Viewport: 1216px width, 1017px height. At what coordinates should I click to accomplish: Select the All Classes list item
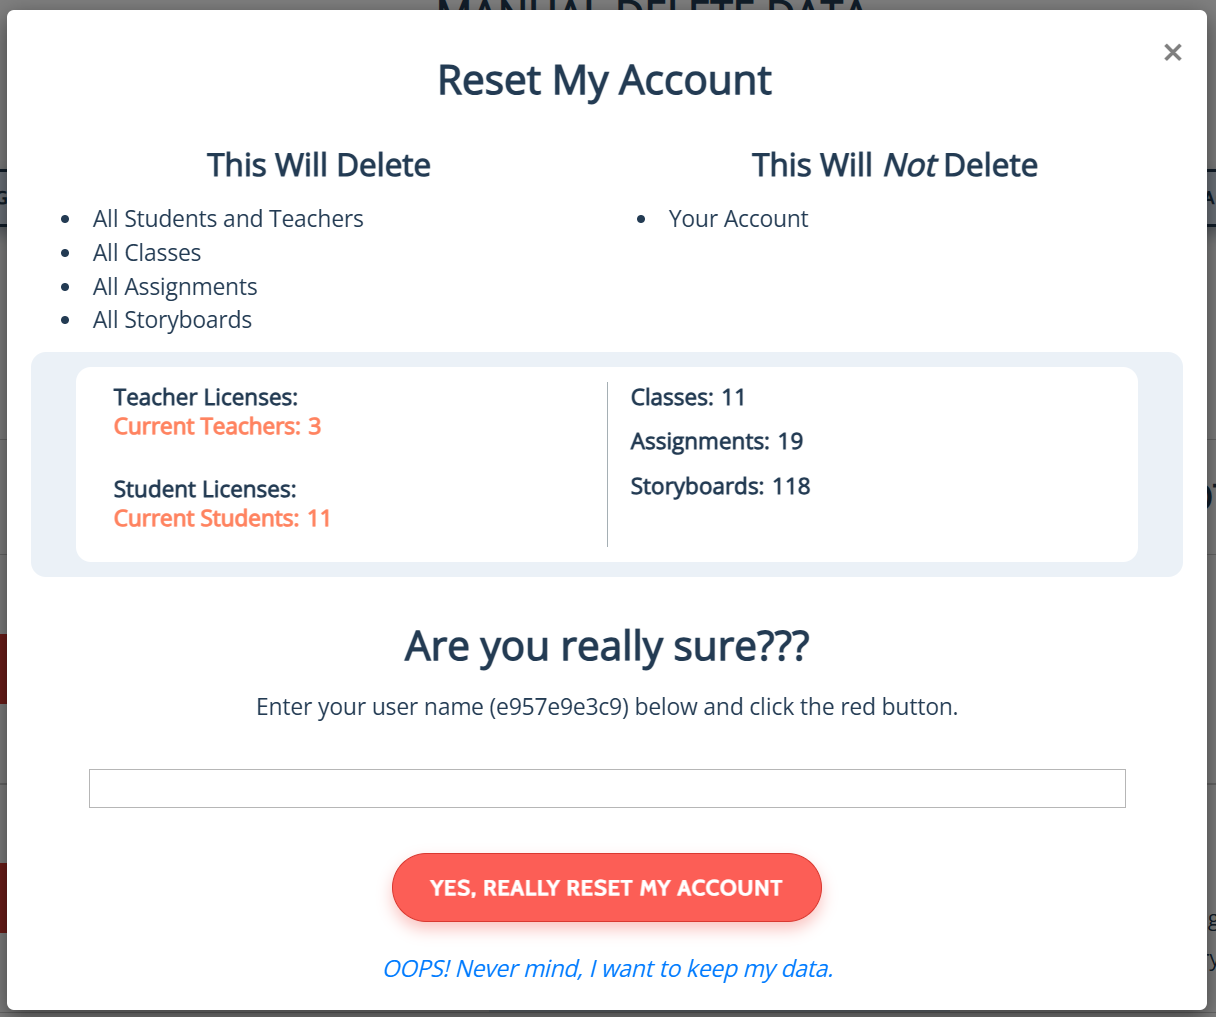pyautogui.click(x=147, y=253)
